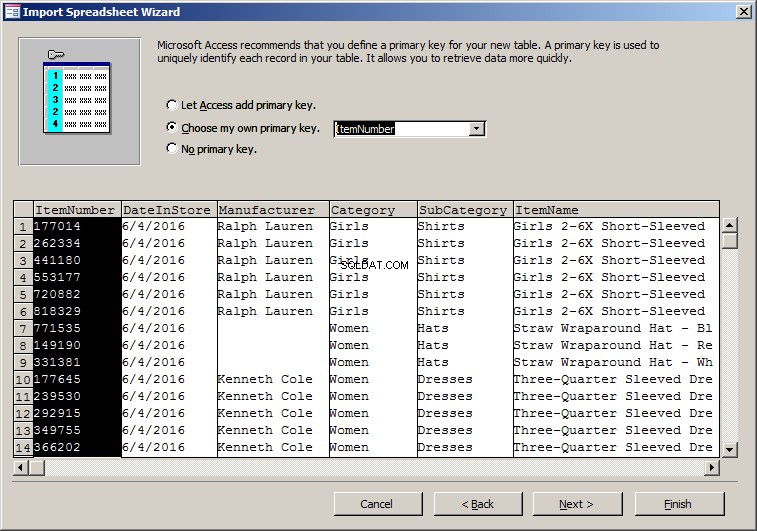Click row header number 14

pos(23,448)
